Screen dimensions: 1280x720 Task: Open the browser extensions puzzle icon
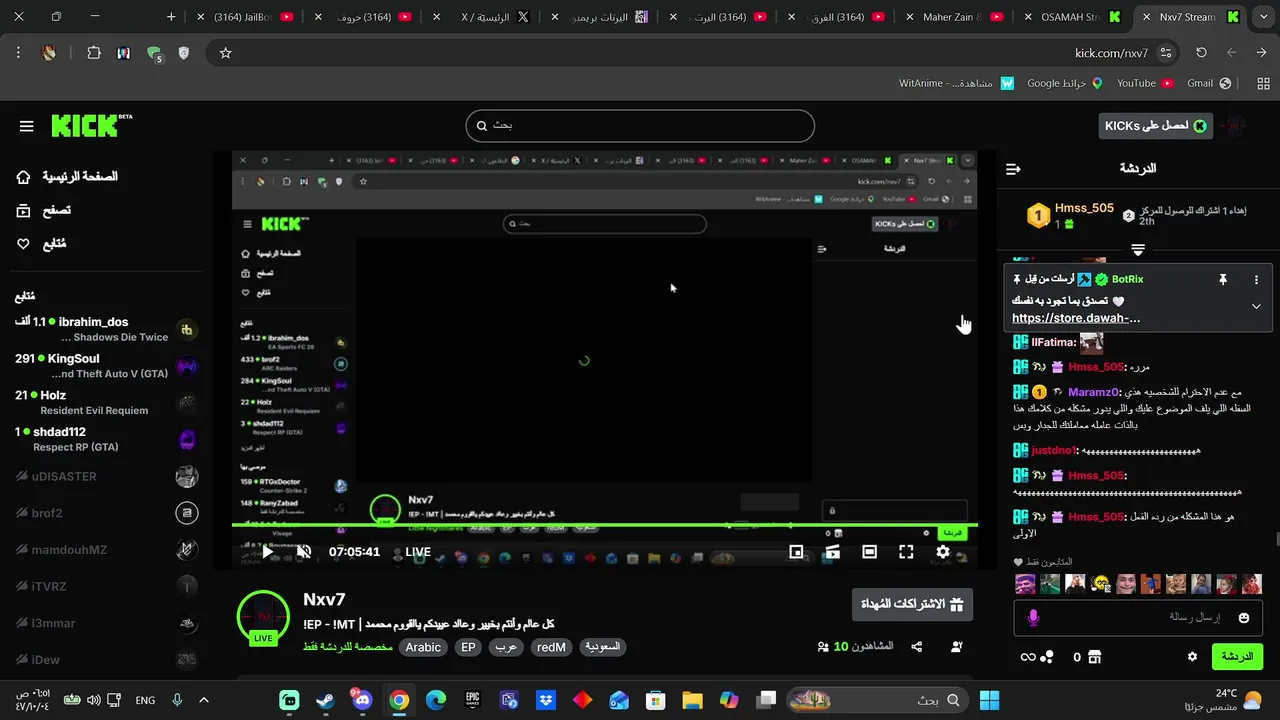pyautogui.click(x=94, y=53)
